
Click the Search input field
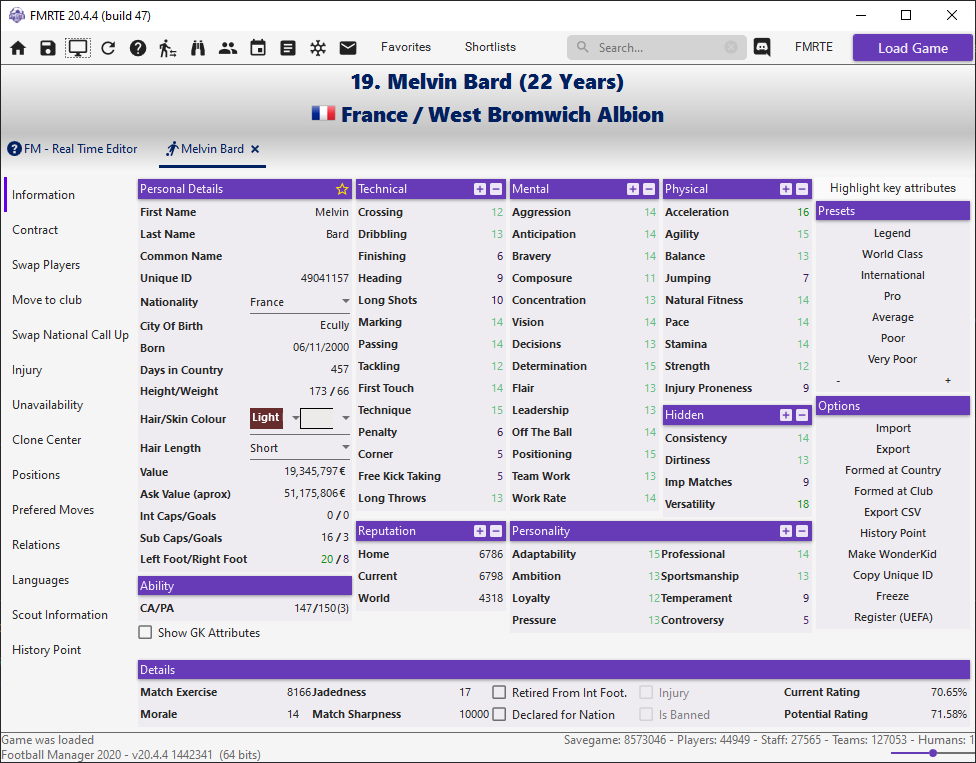tap(656, 47)
